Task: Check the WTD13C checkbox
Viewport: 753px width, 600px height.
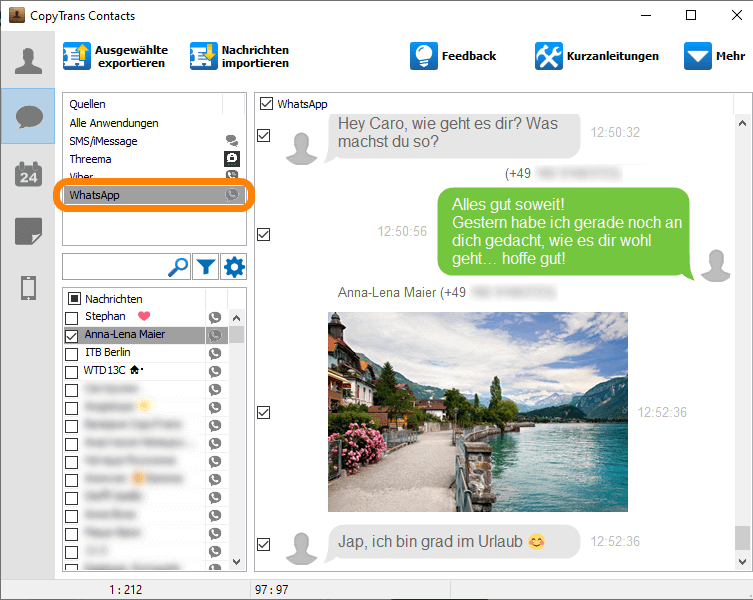Action: point(72,372)
